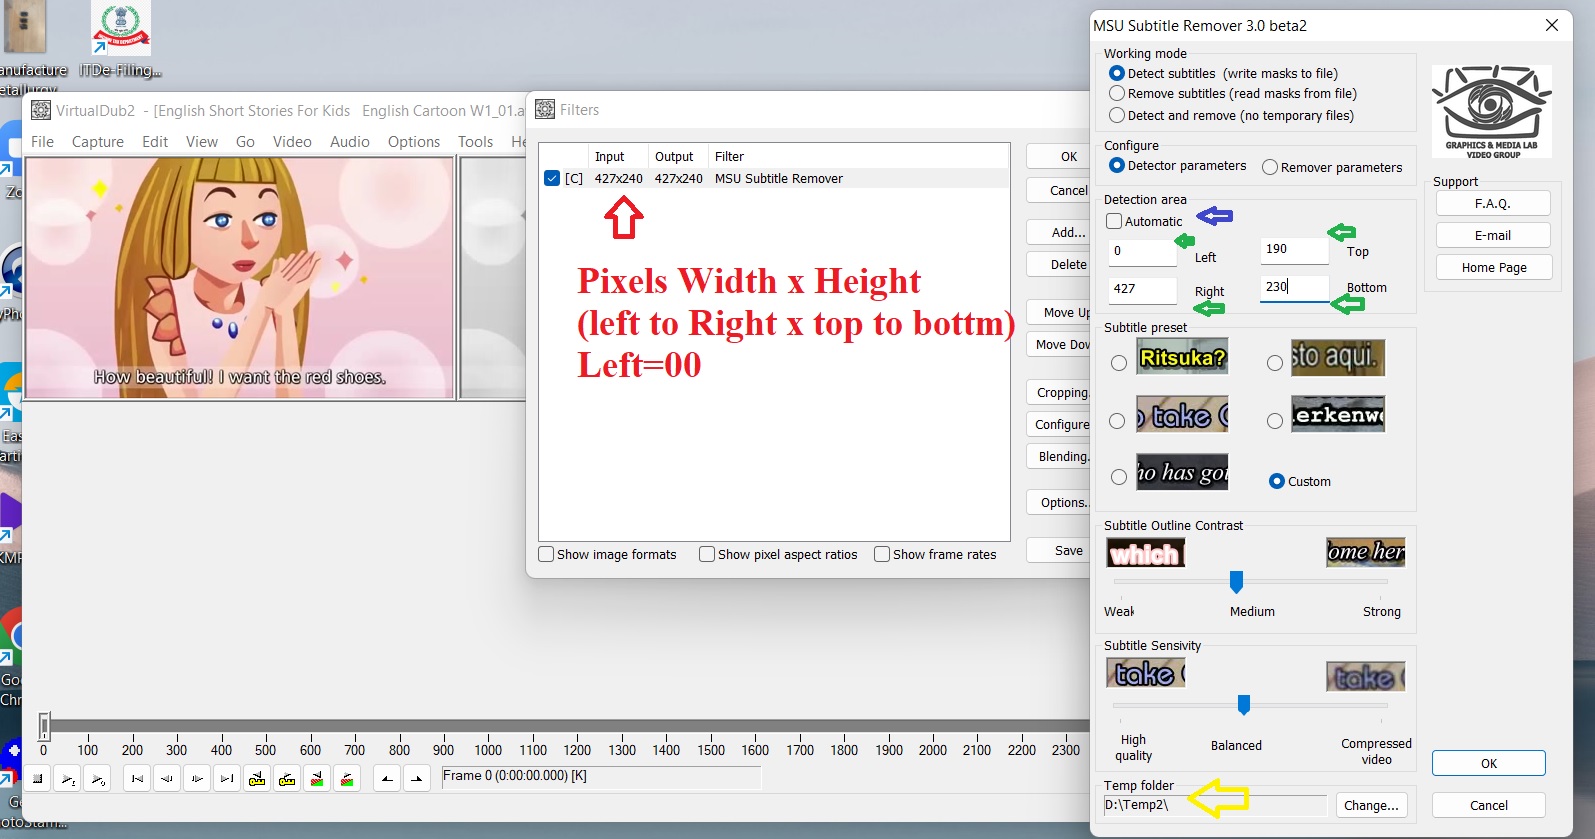This screenshot has width=1595, height=839.
Task: Click the Subtitle Sensivity slider handle
Action: point(1244,705)
